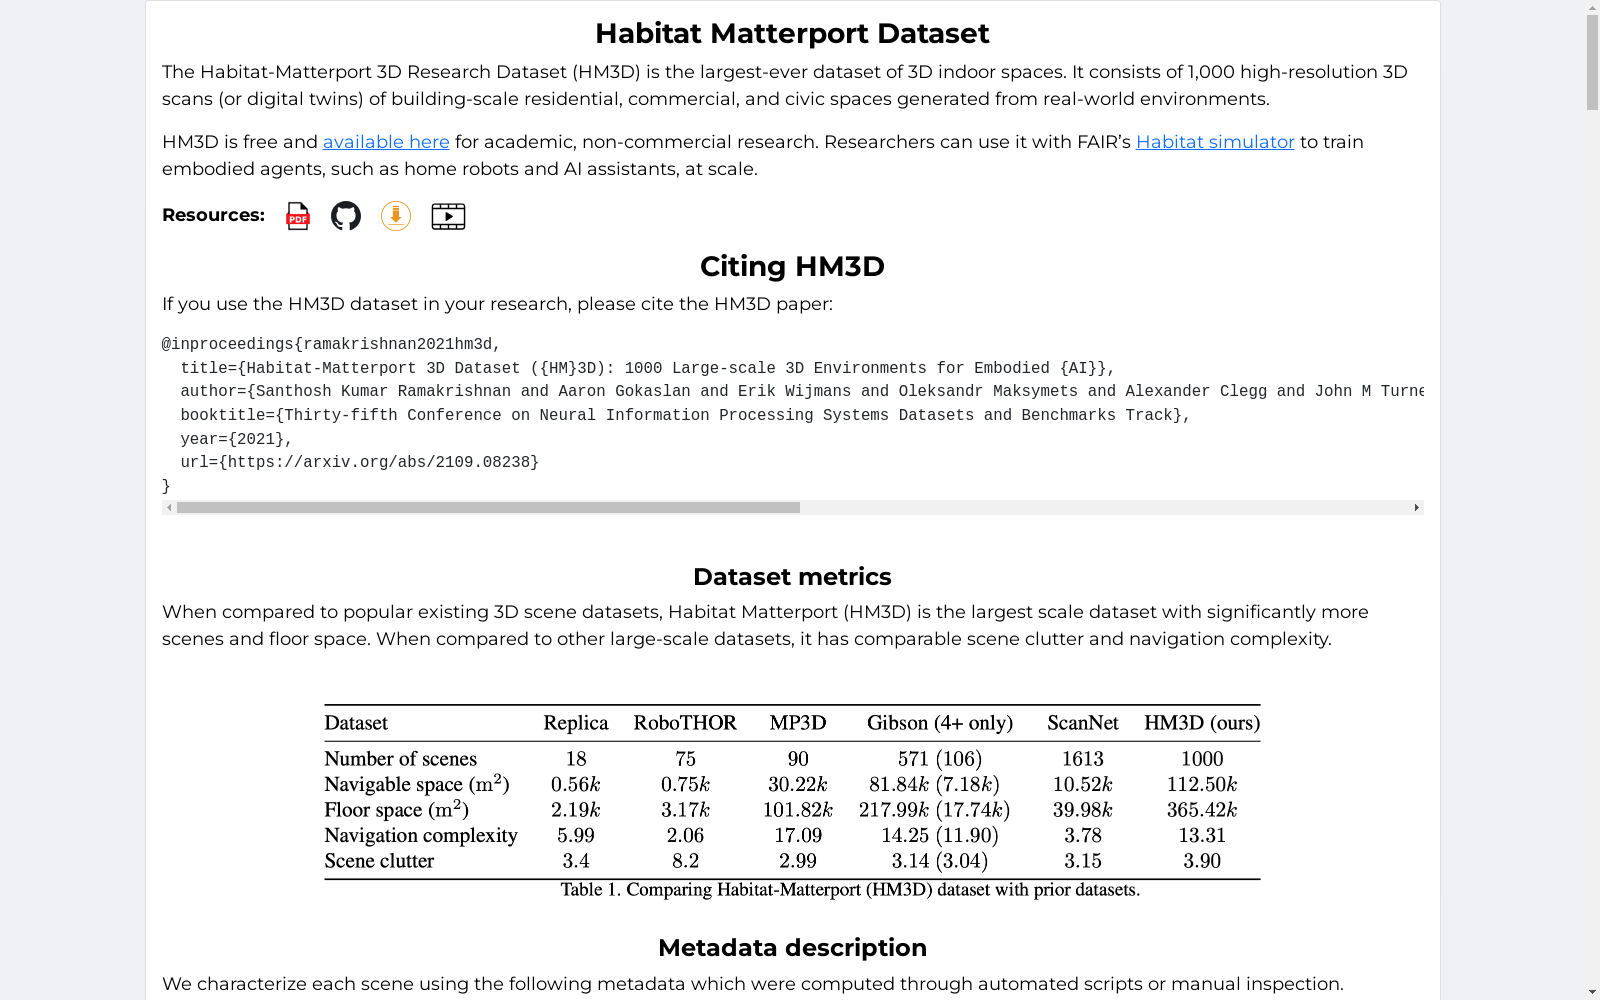Screen dimensions: 1600x1000
Task: Click the "217.99k (17.74k)" Gibson floor space cell
Action: click(x=935, y=810)
